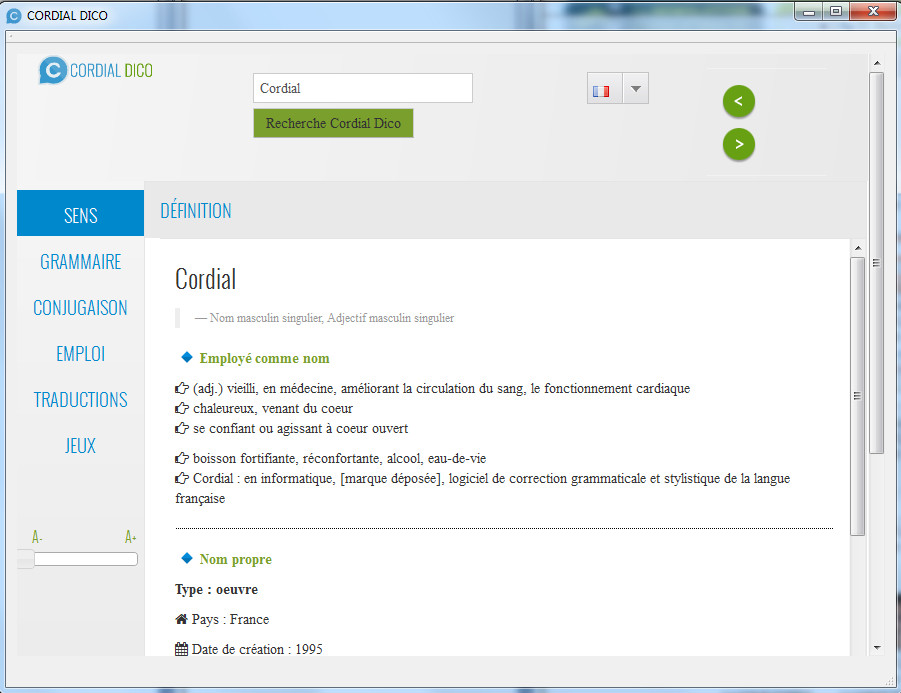This screenshot has height=693, width=901.
Task: Click the pointing hand icon beside 'se confiant'
Action: 182,428
